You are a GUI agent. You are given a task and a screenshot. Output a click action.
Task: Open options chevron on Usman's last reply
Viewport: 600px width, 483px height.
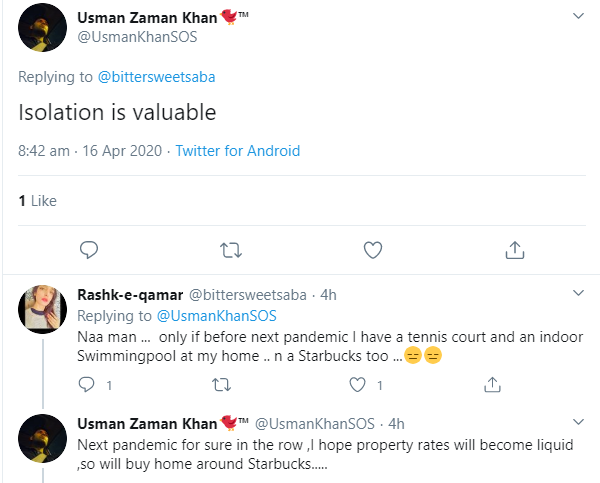click(x=578, y=424)
